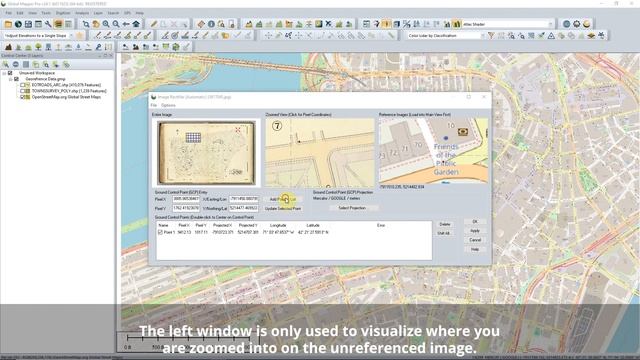
Task: Click the Pixel X input field
Action: (x=186, y=199)
